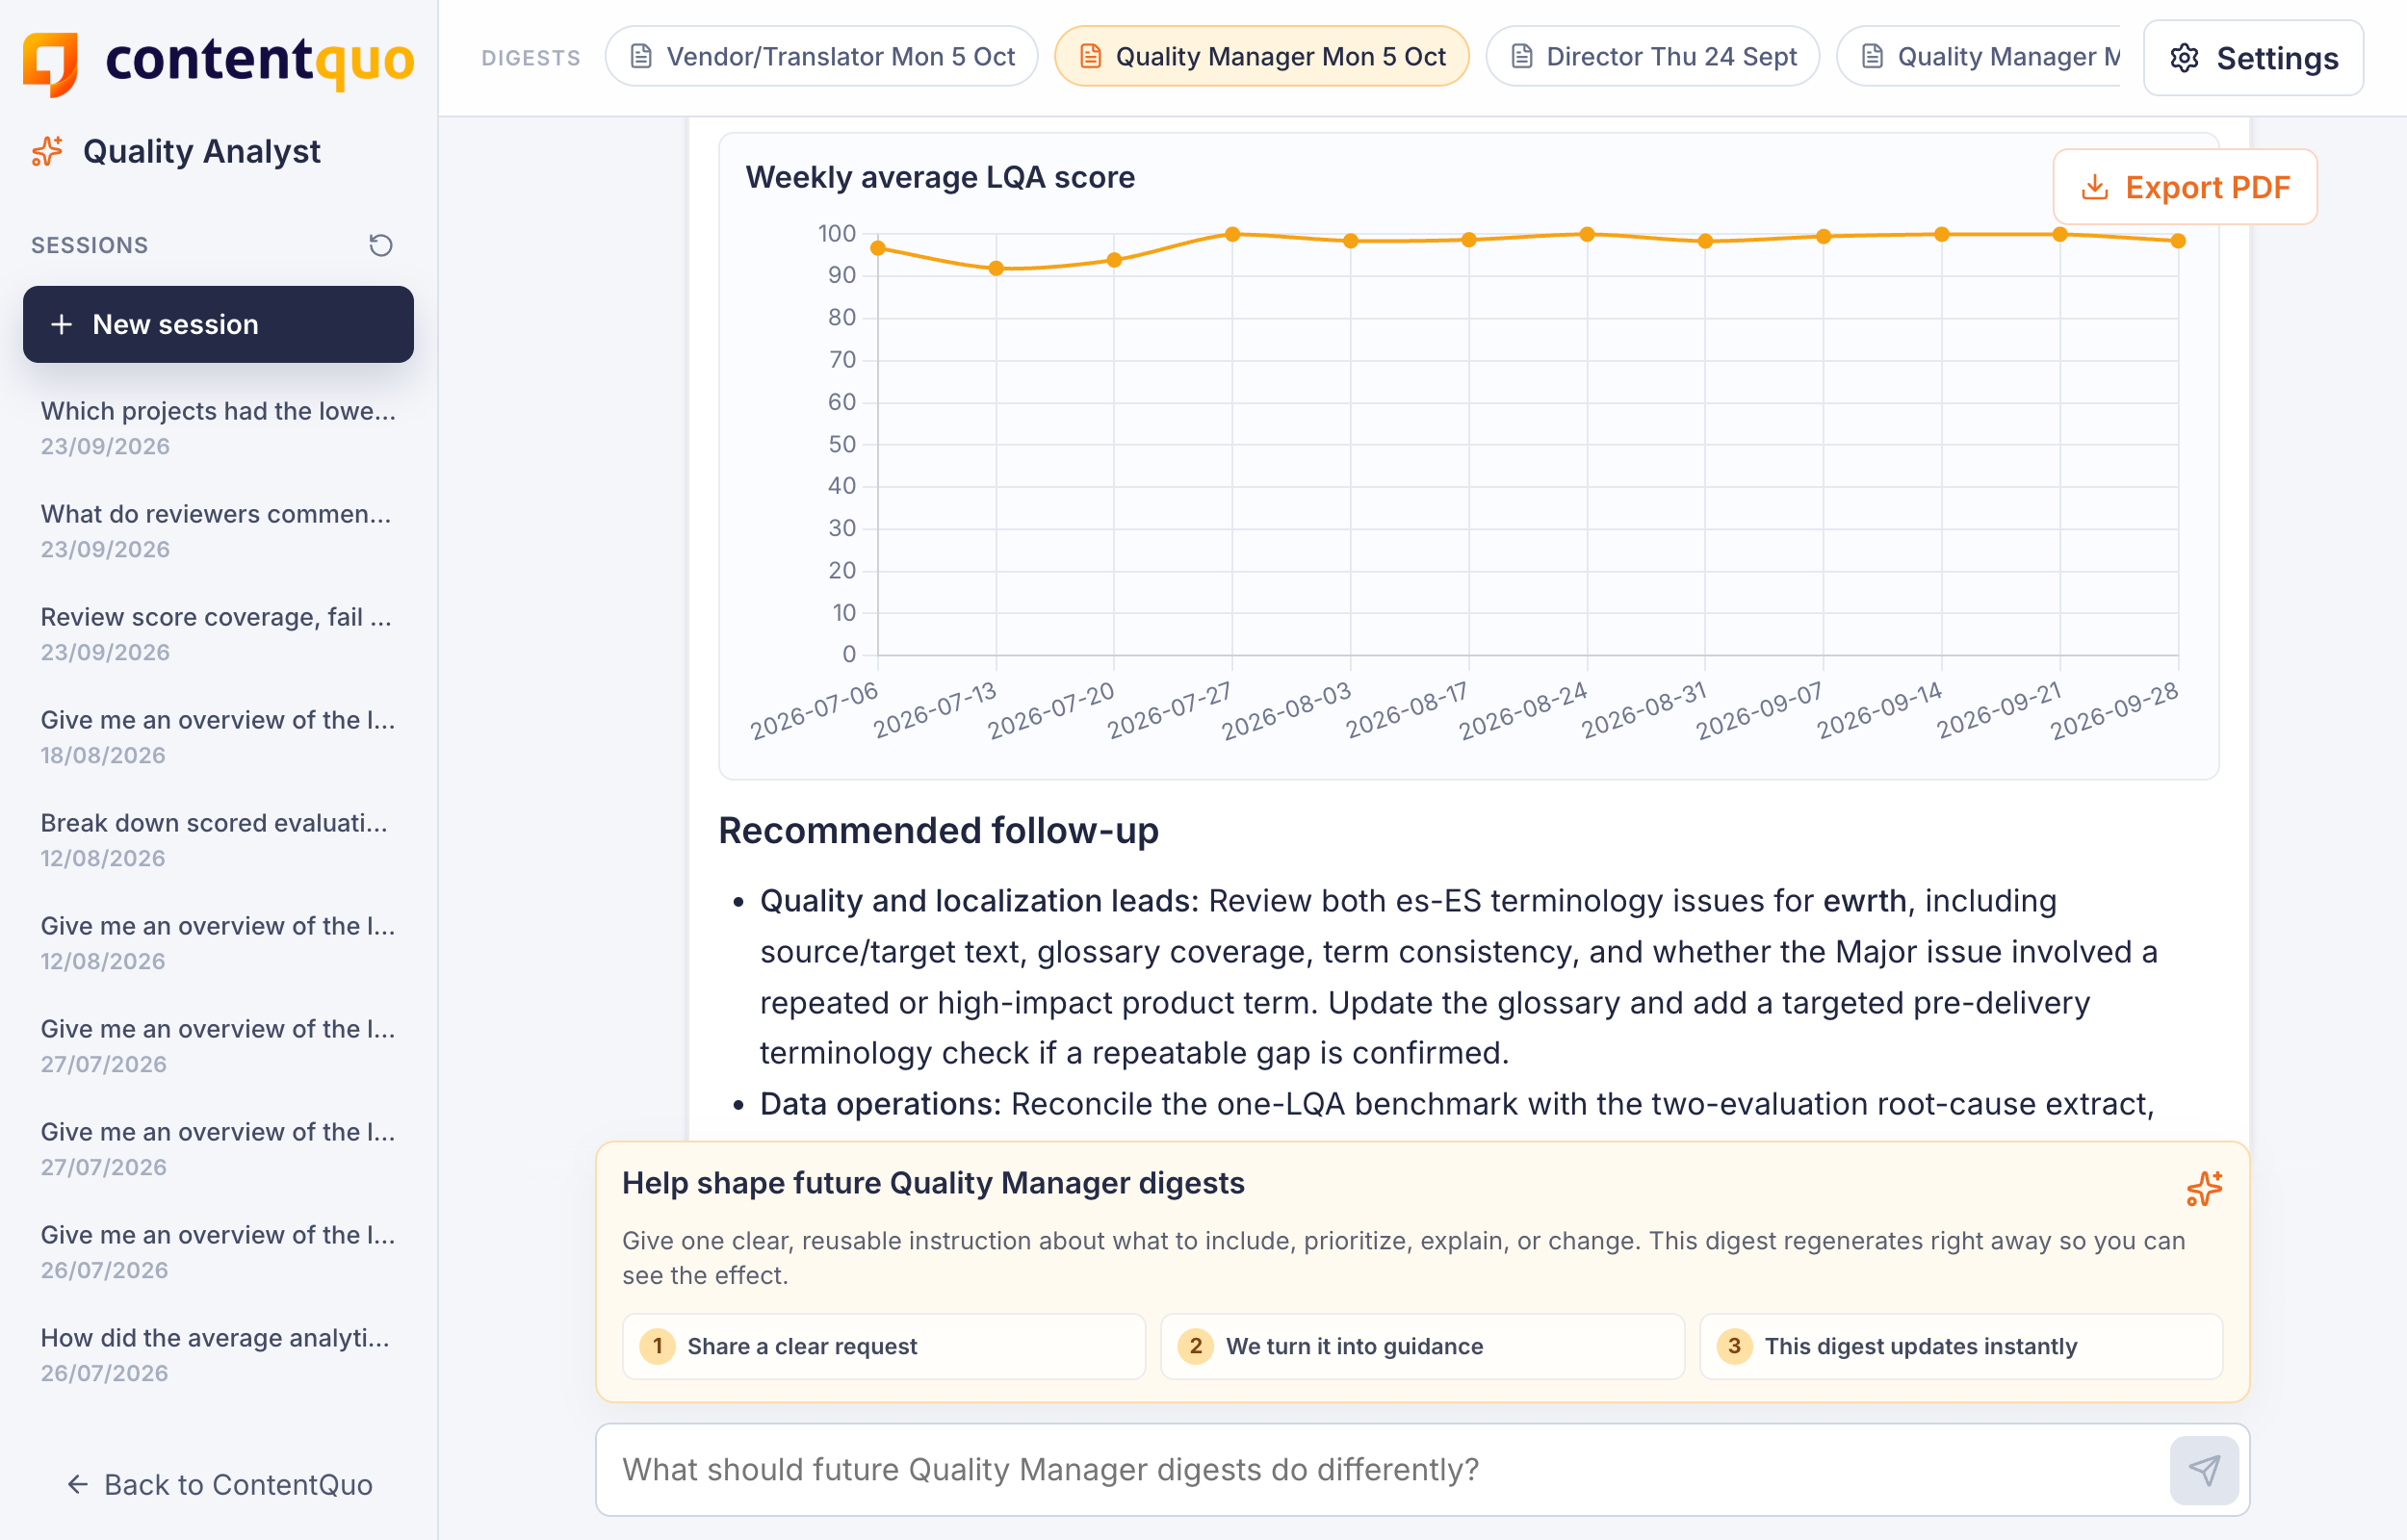Open Settings
Viewport: 2407px width, 1540px height.
pos(2253,58)
